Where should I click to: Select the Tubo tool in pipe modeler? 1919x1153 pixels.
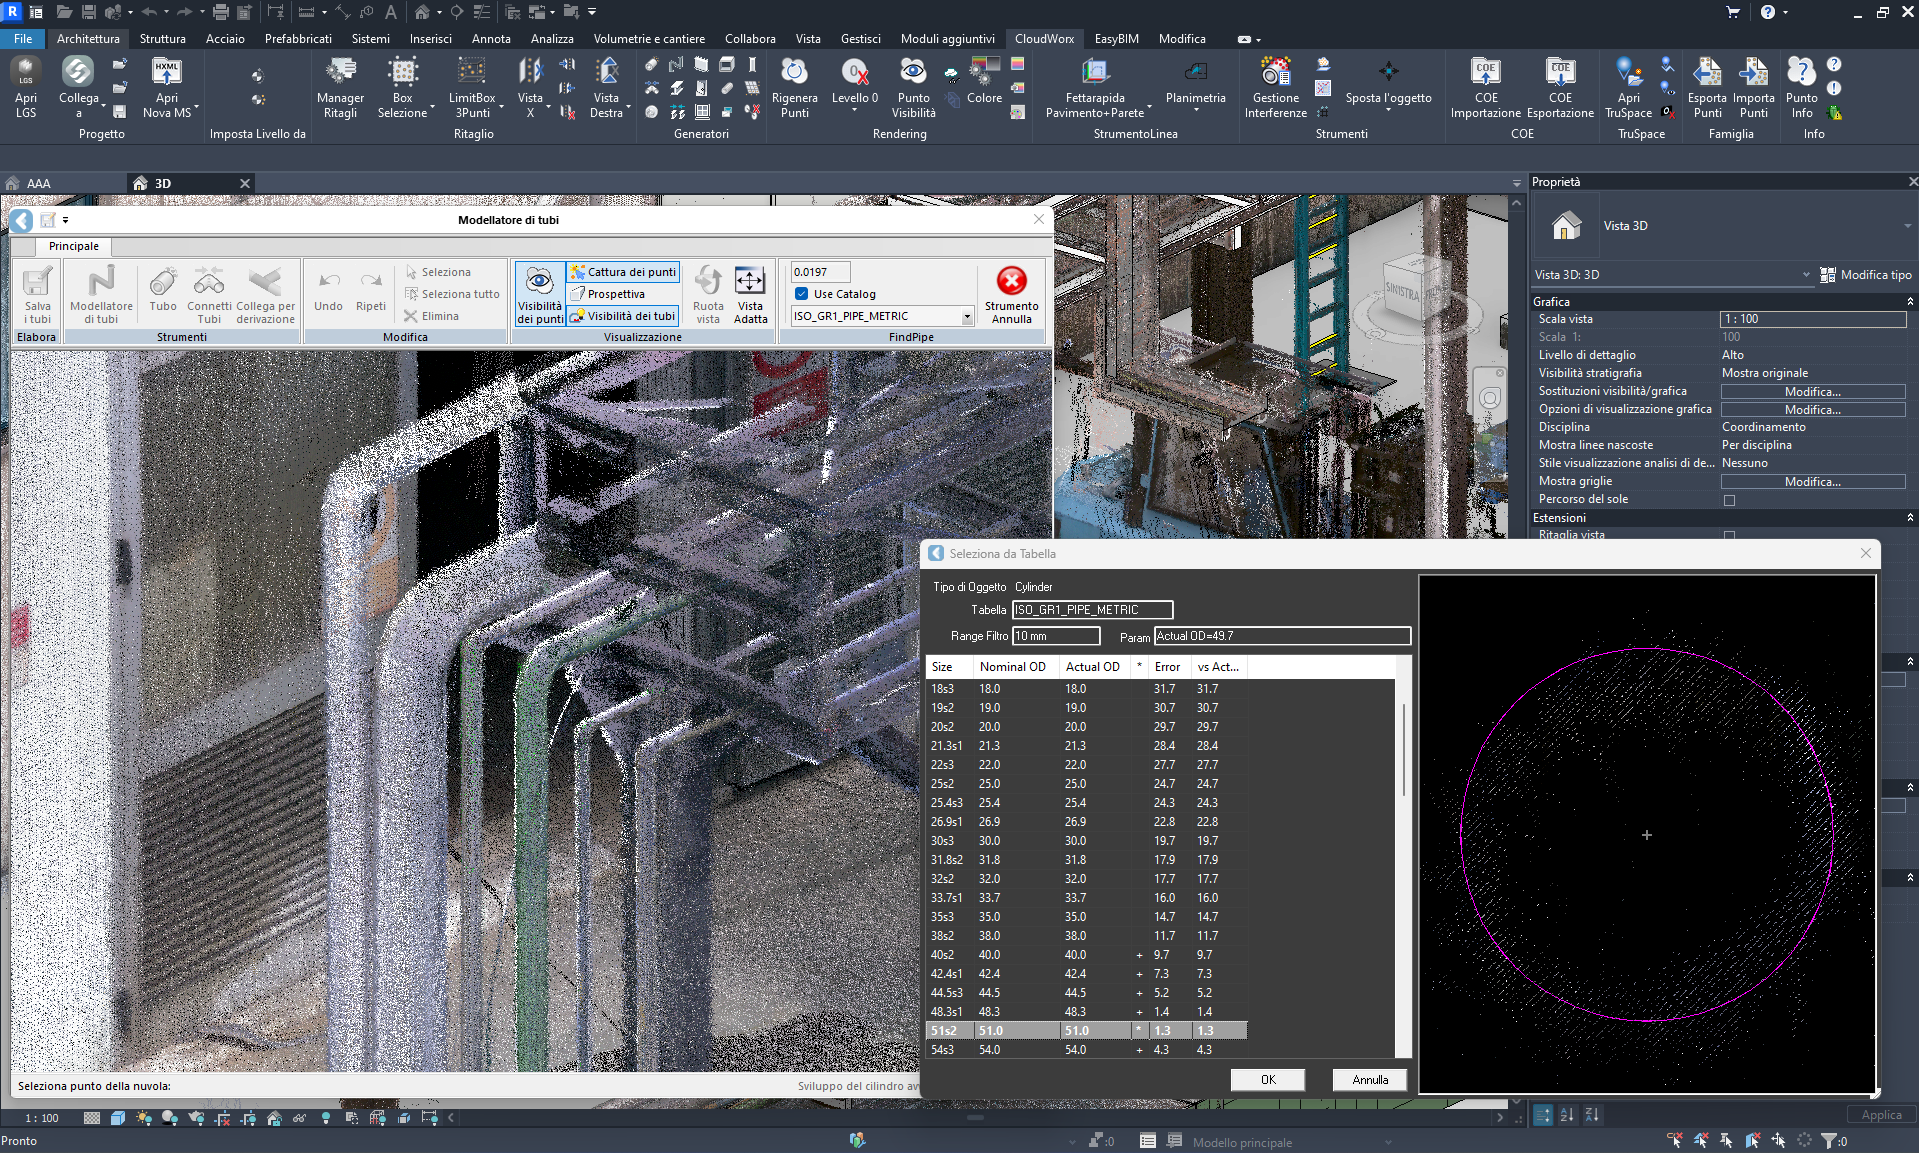coord(163,290)
